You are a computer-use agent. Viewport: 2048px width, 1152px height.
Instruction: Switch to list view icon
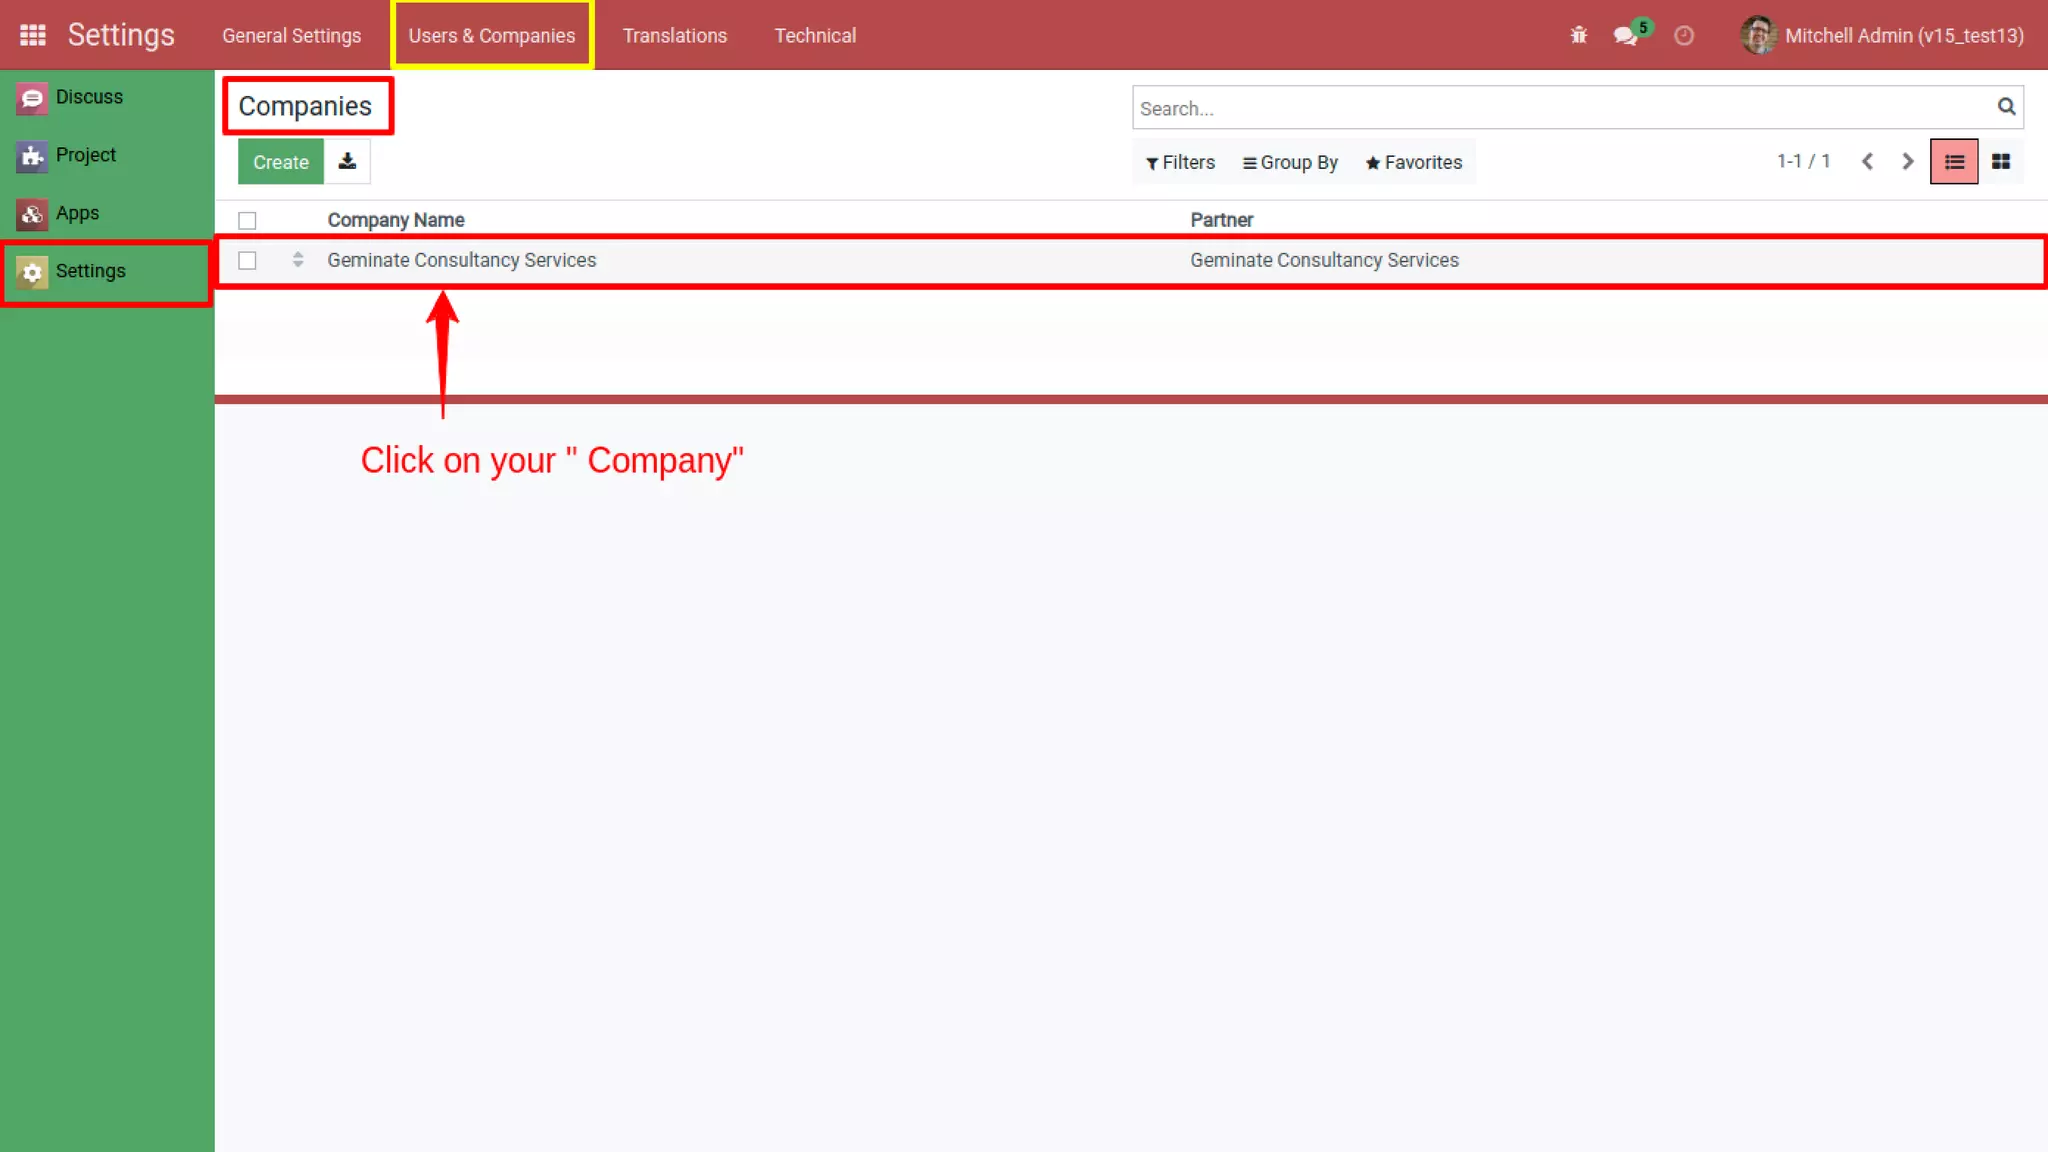1954,162
